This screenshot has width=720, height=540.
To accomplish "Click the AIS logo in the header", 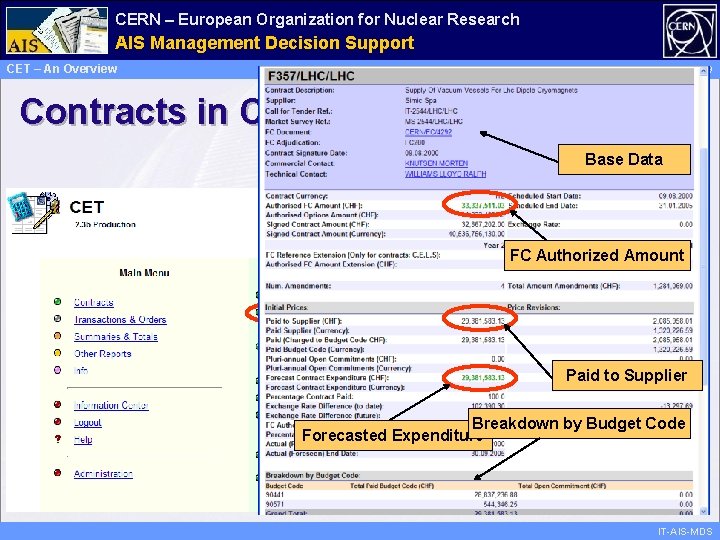I will tap(57, 30).
